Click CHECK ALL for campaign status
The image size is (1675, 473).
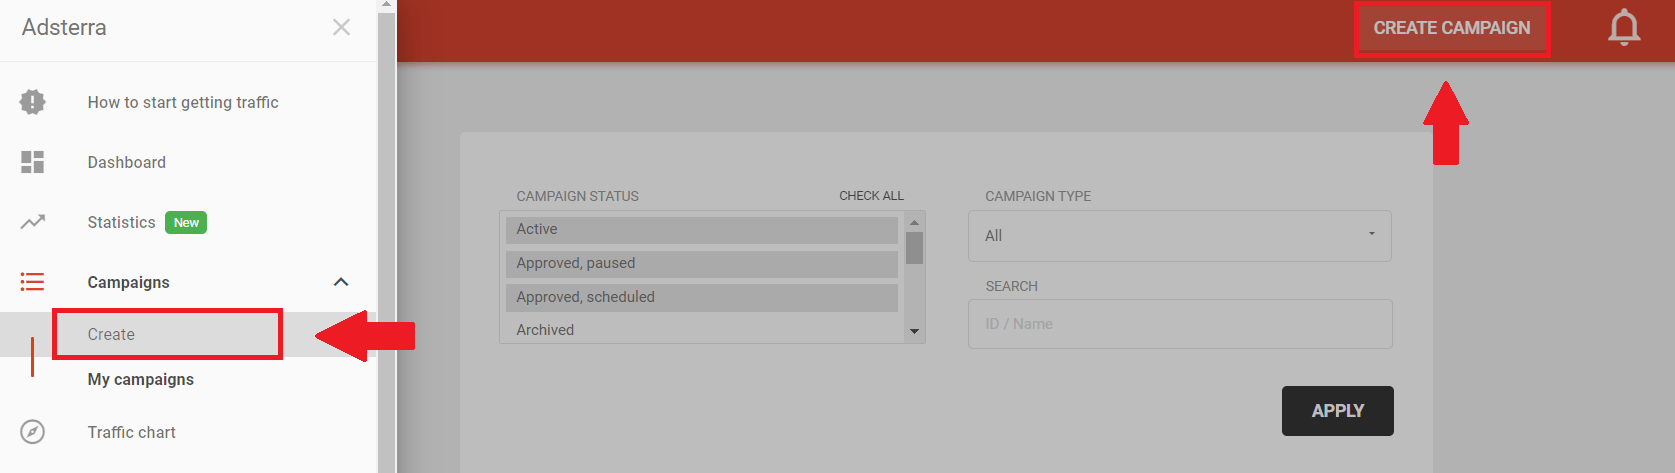coord(871,196)
